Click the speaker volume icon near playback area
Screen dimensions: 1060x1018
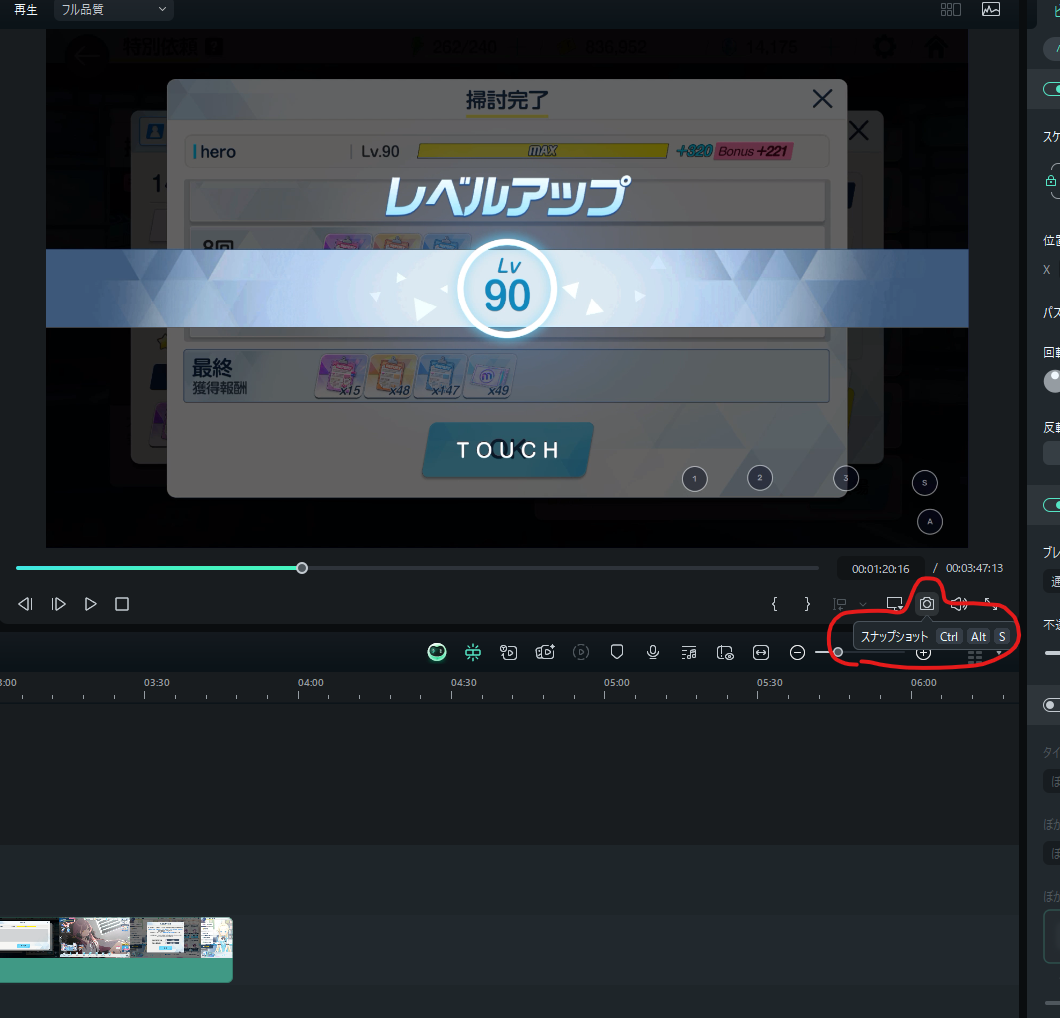(958, 603)
